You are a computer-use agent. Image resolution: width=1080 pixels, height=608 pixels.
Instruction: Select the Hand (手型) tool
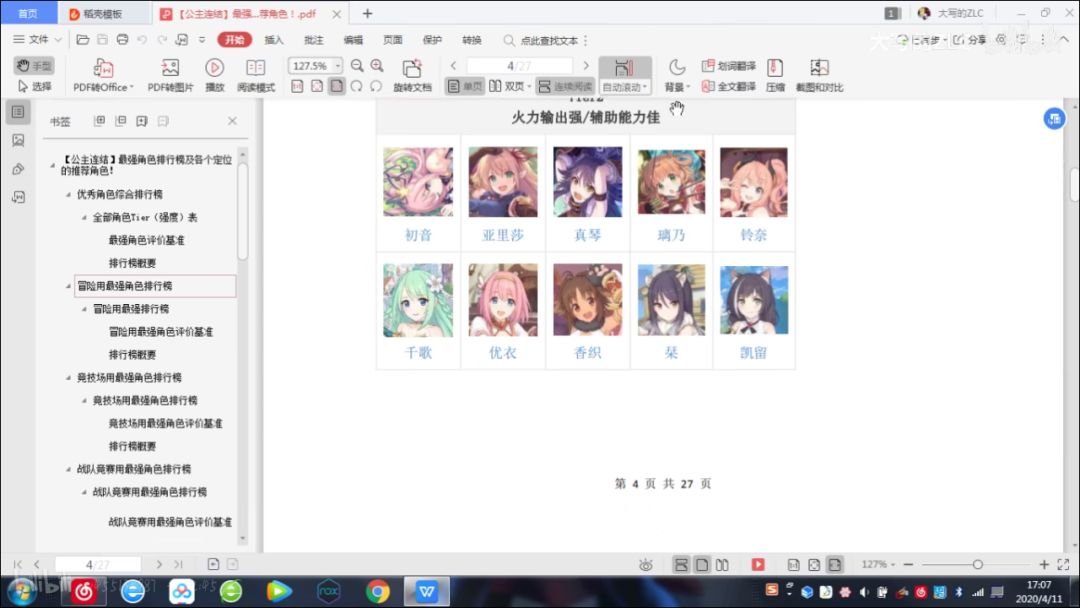(34, 65)
